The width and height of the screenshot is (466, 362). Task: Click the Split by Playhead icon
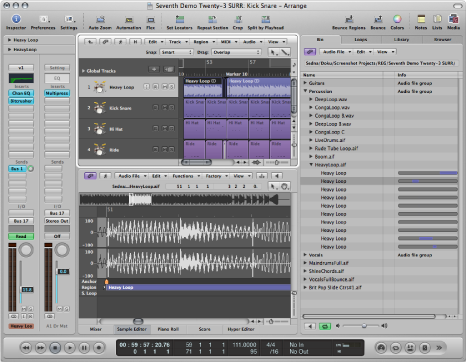click(x=265, y=19)
